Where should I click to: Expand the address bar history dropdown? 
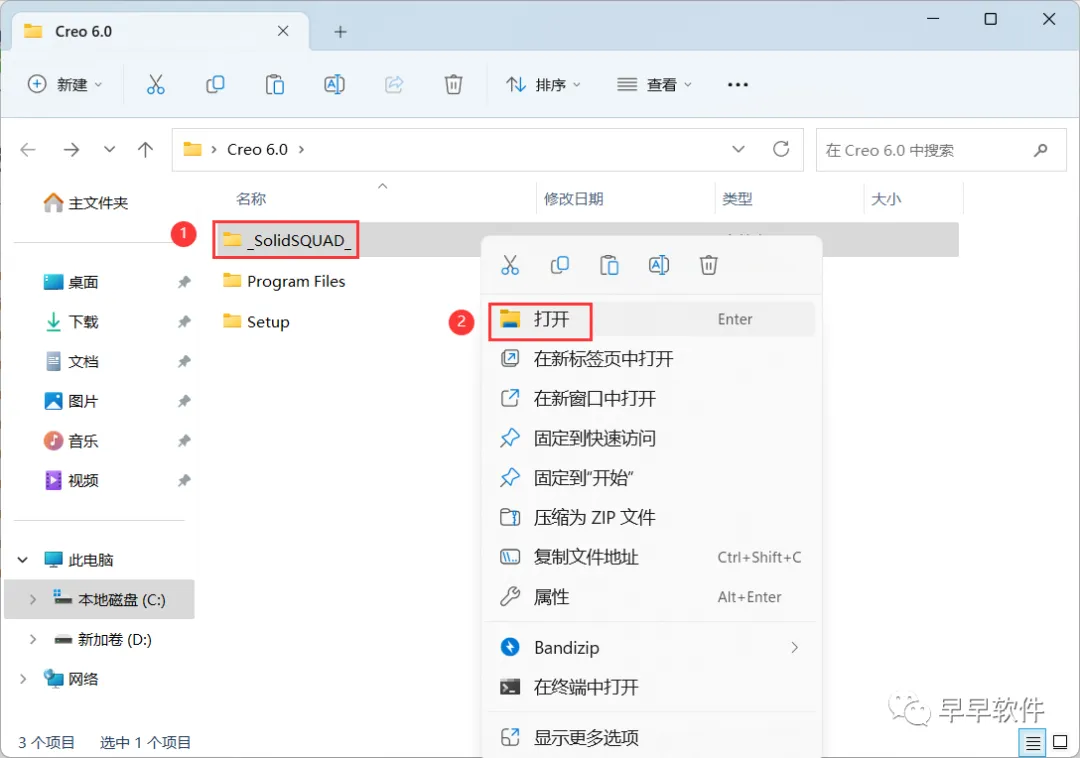tap(738, 149)
